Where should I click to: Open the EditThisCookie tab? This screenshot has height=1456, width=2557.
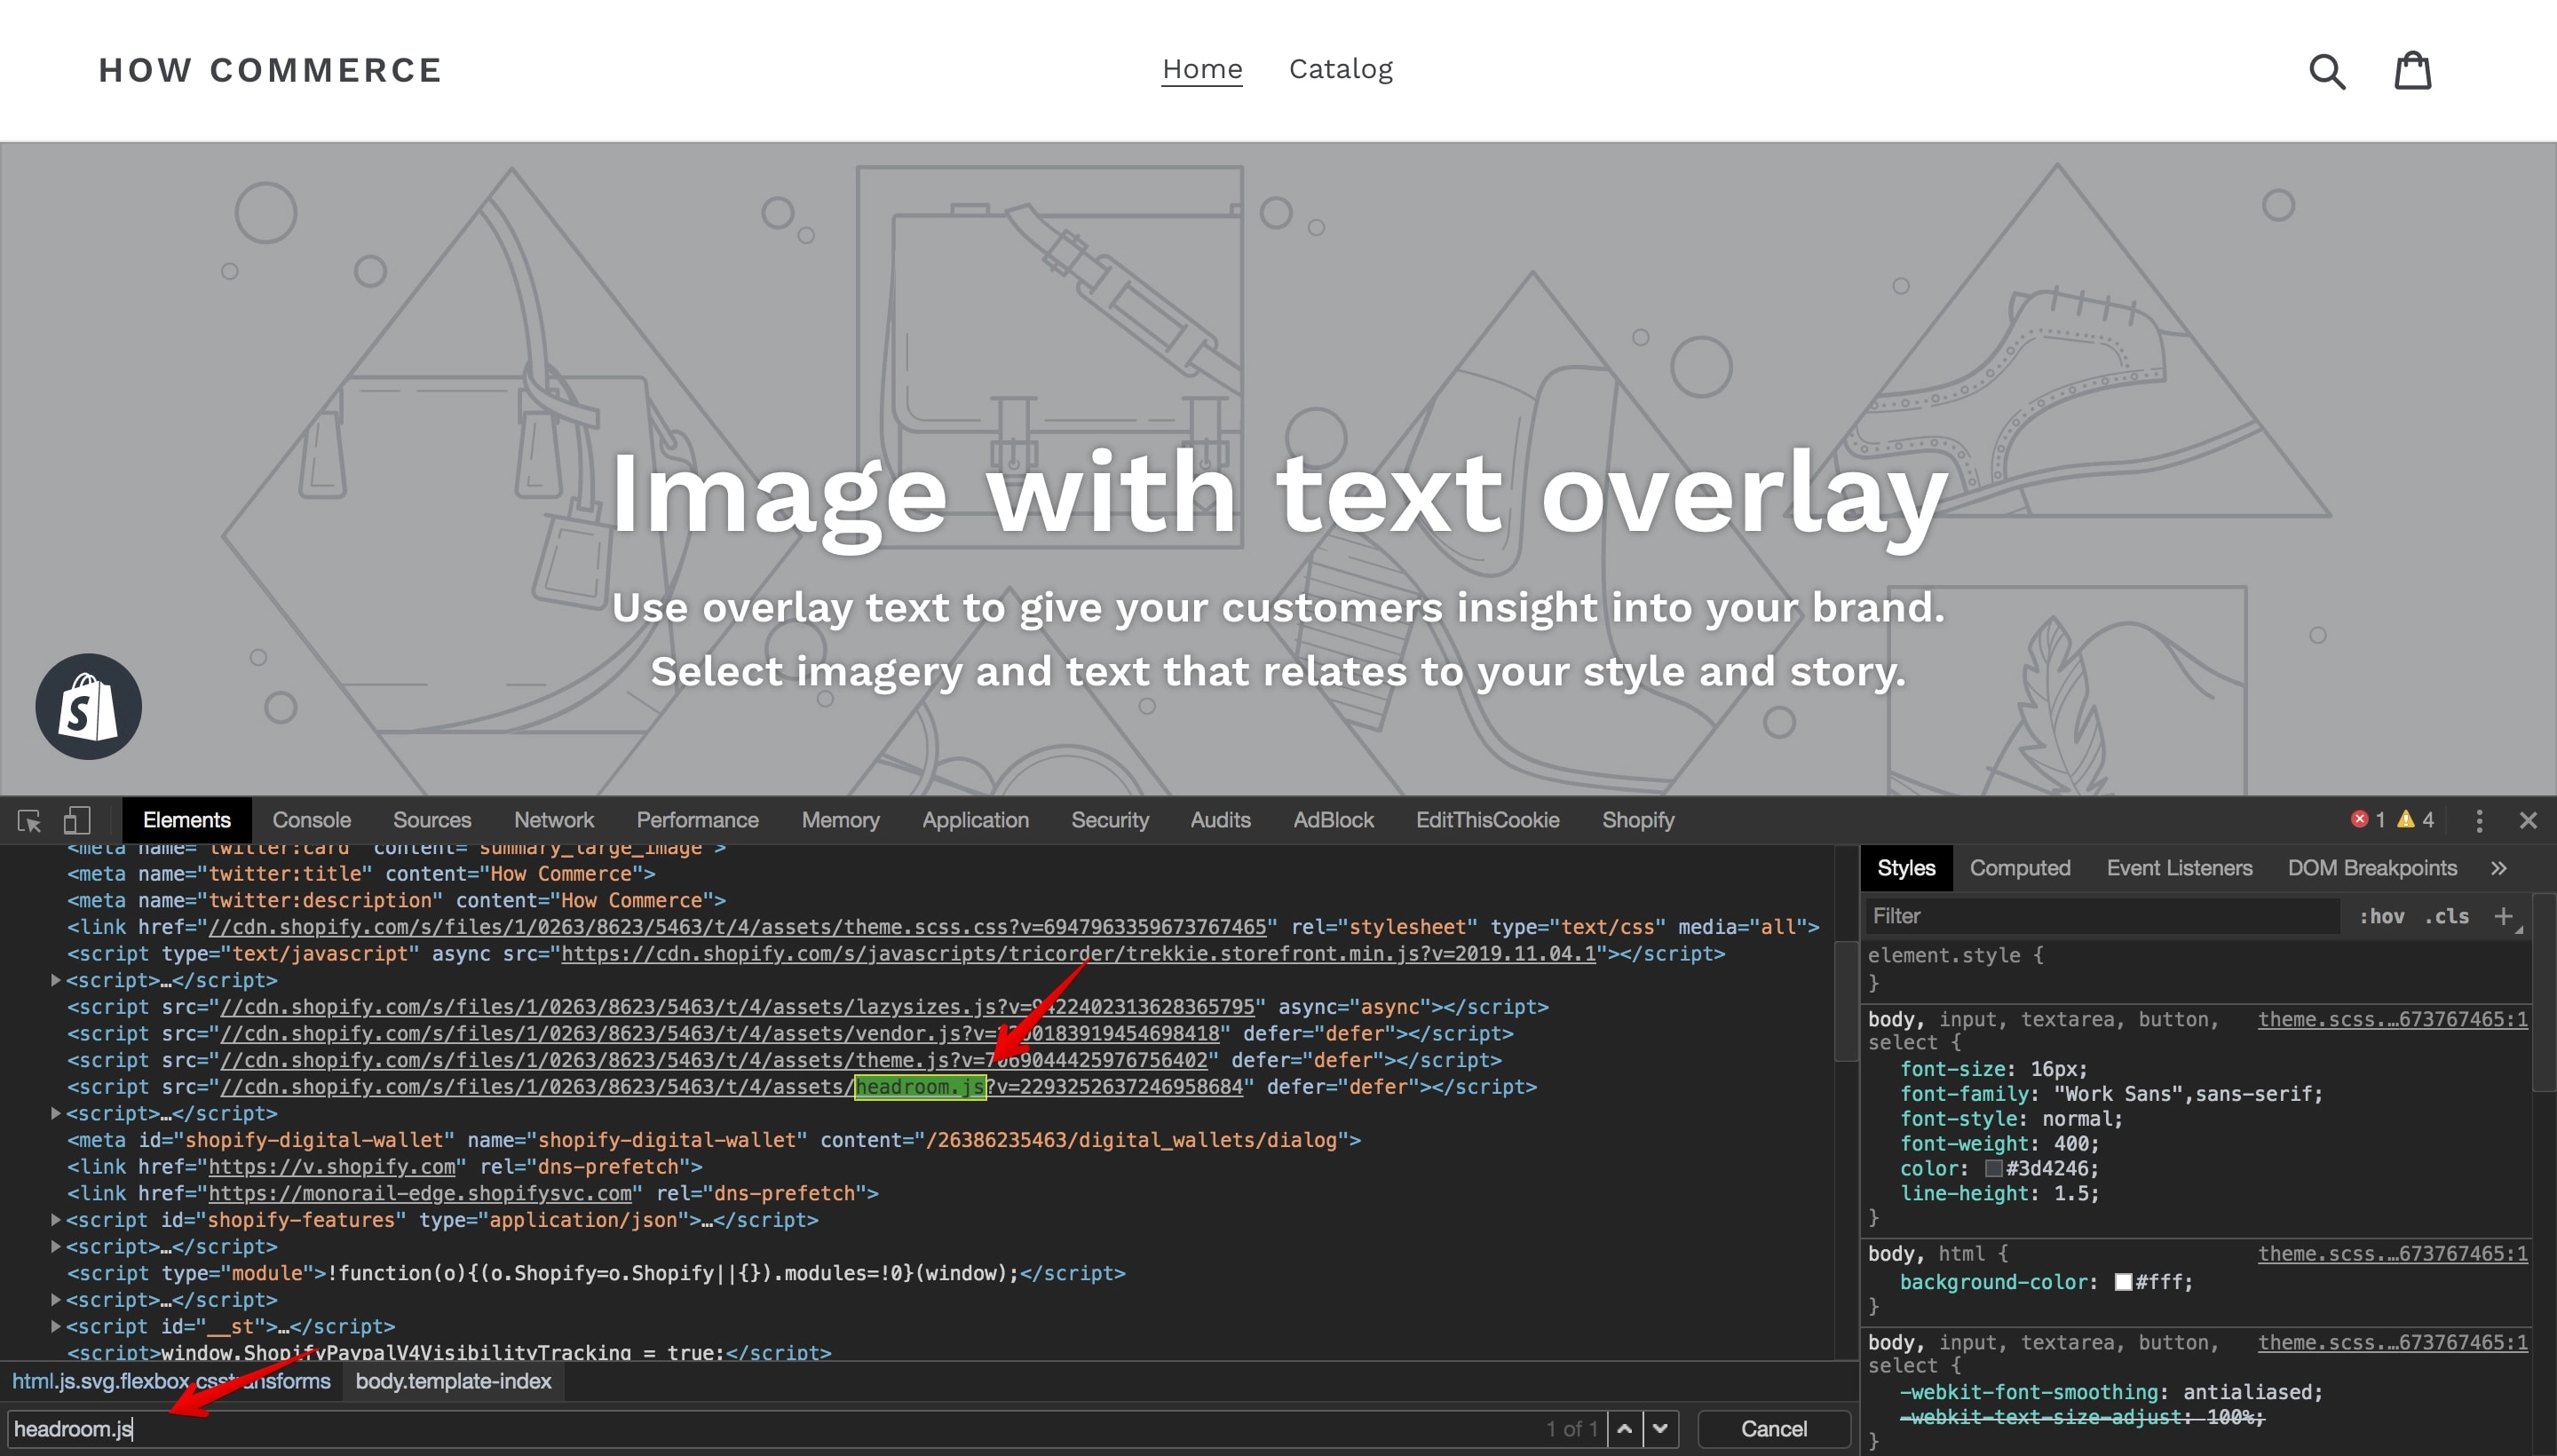click(x=1487, y=820)
